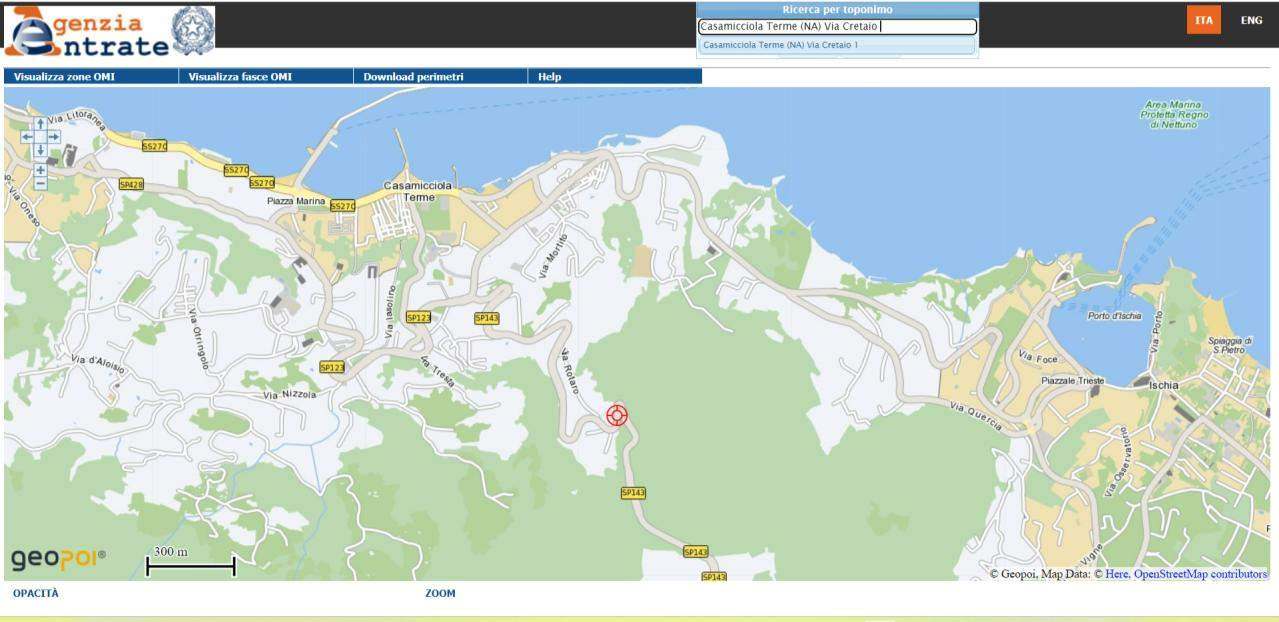Pan the map up with arrow

(x=40, y=123)
